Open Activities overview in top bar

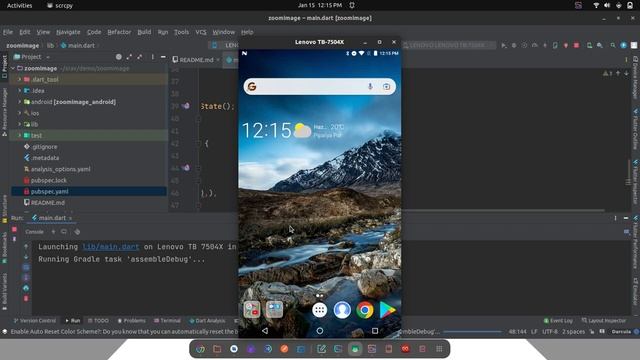(20, 5)
